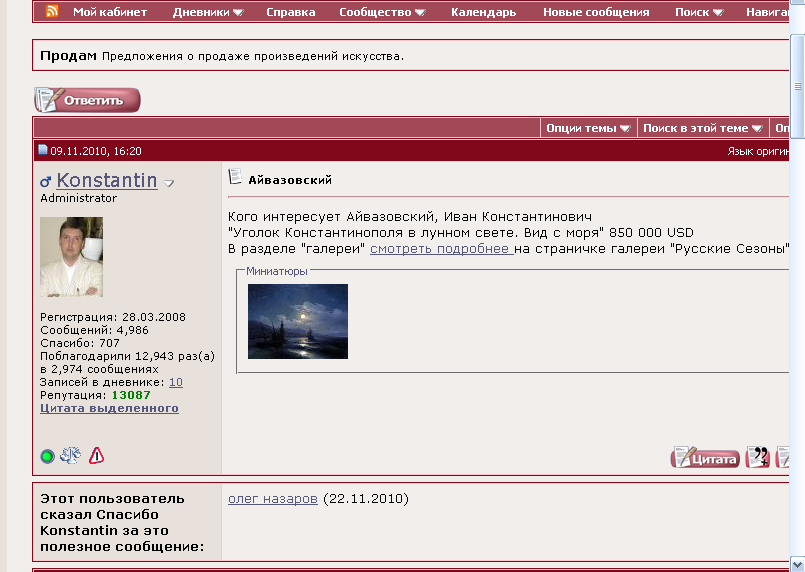
Task: Expand the Дневники dropdown menu
Action: pyautogui.click(x=207, y=12)
